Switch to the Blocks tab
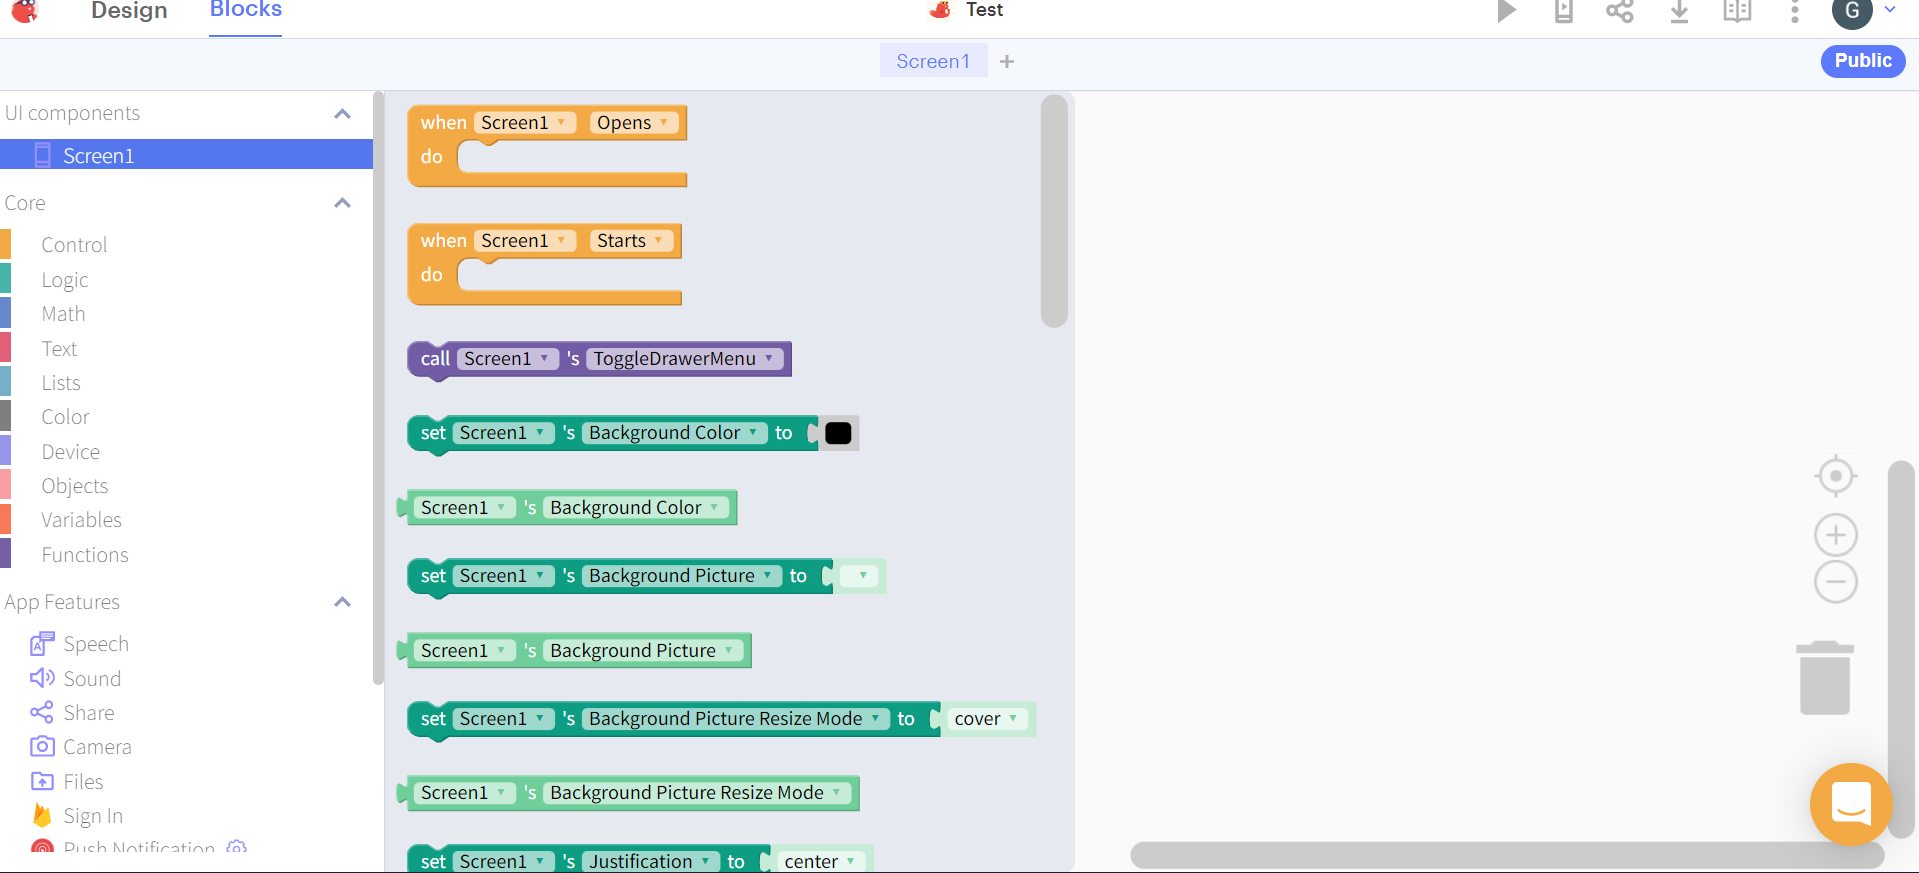The image size is (1919, 873). (246, 11)
